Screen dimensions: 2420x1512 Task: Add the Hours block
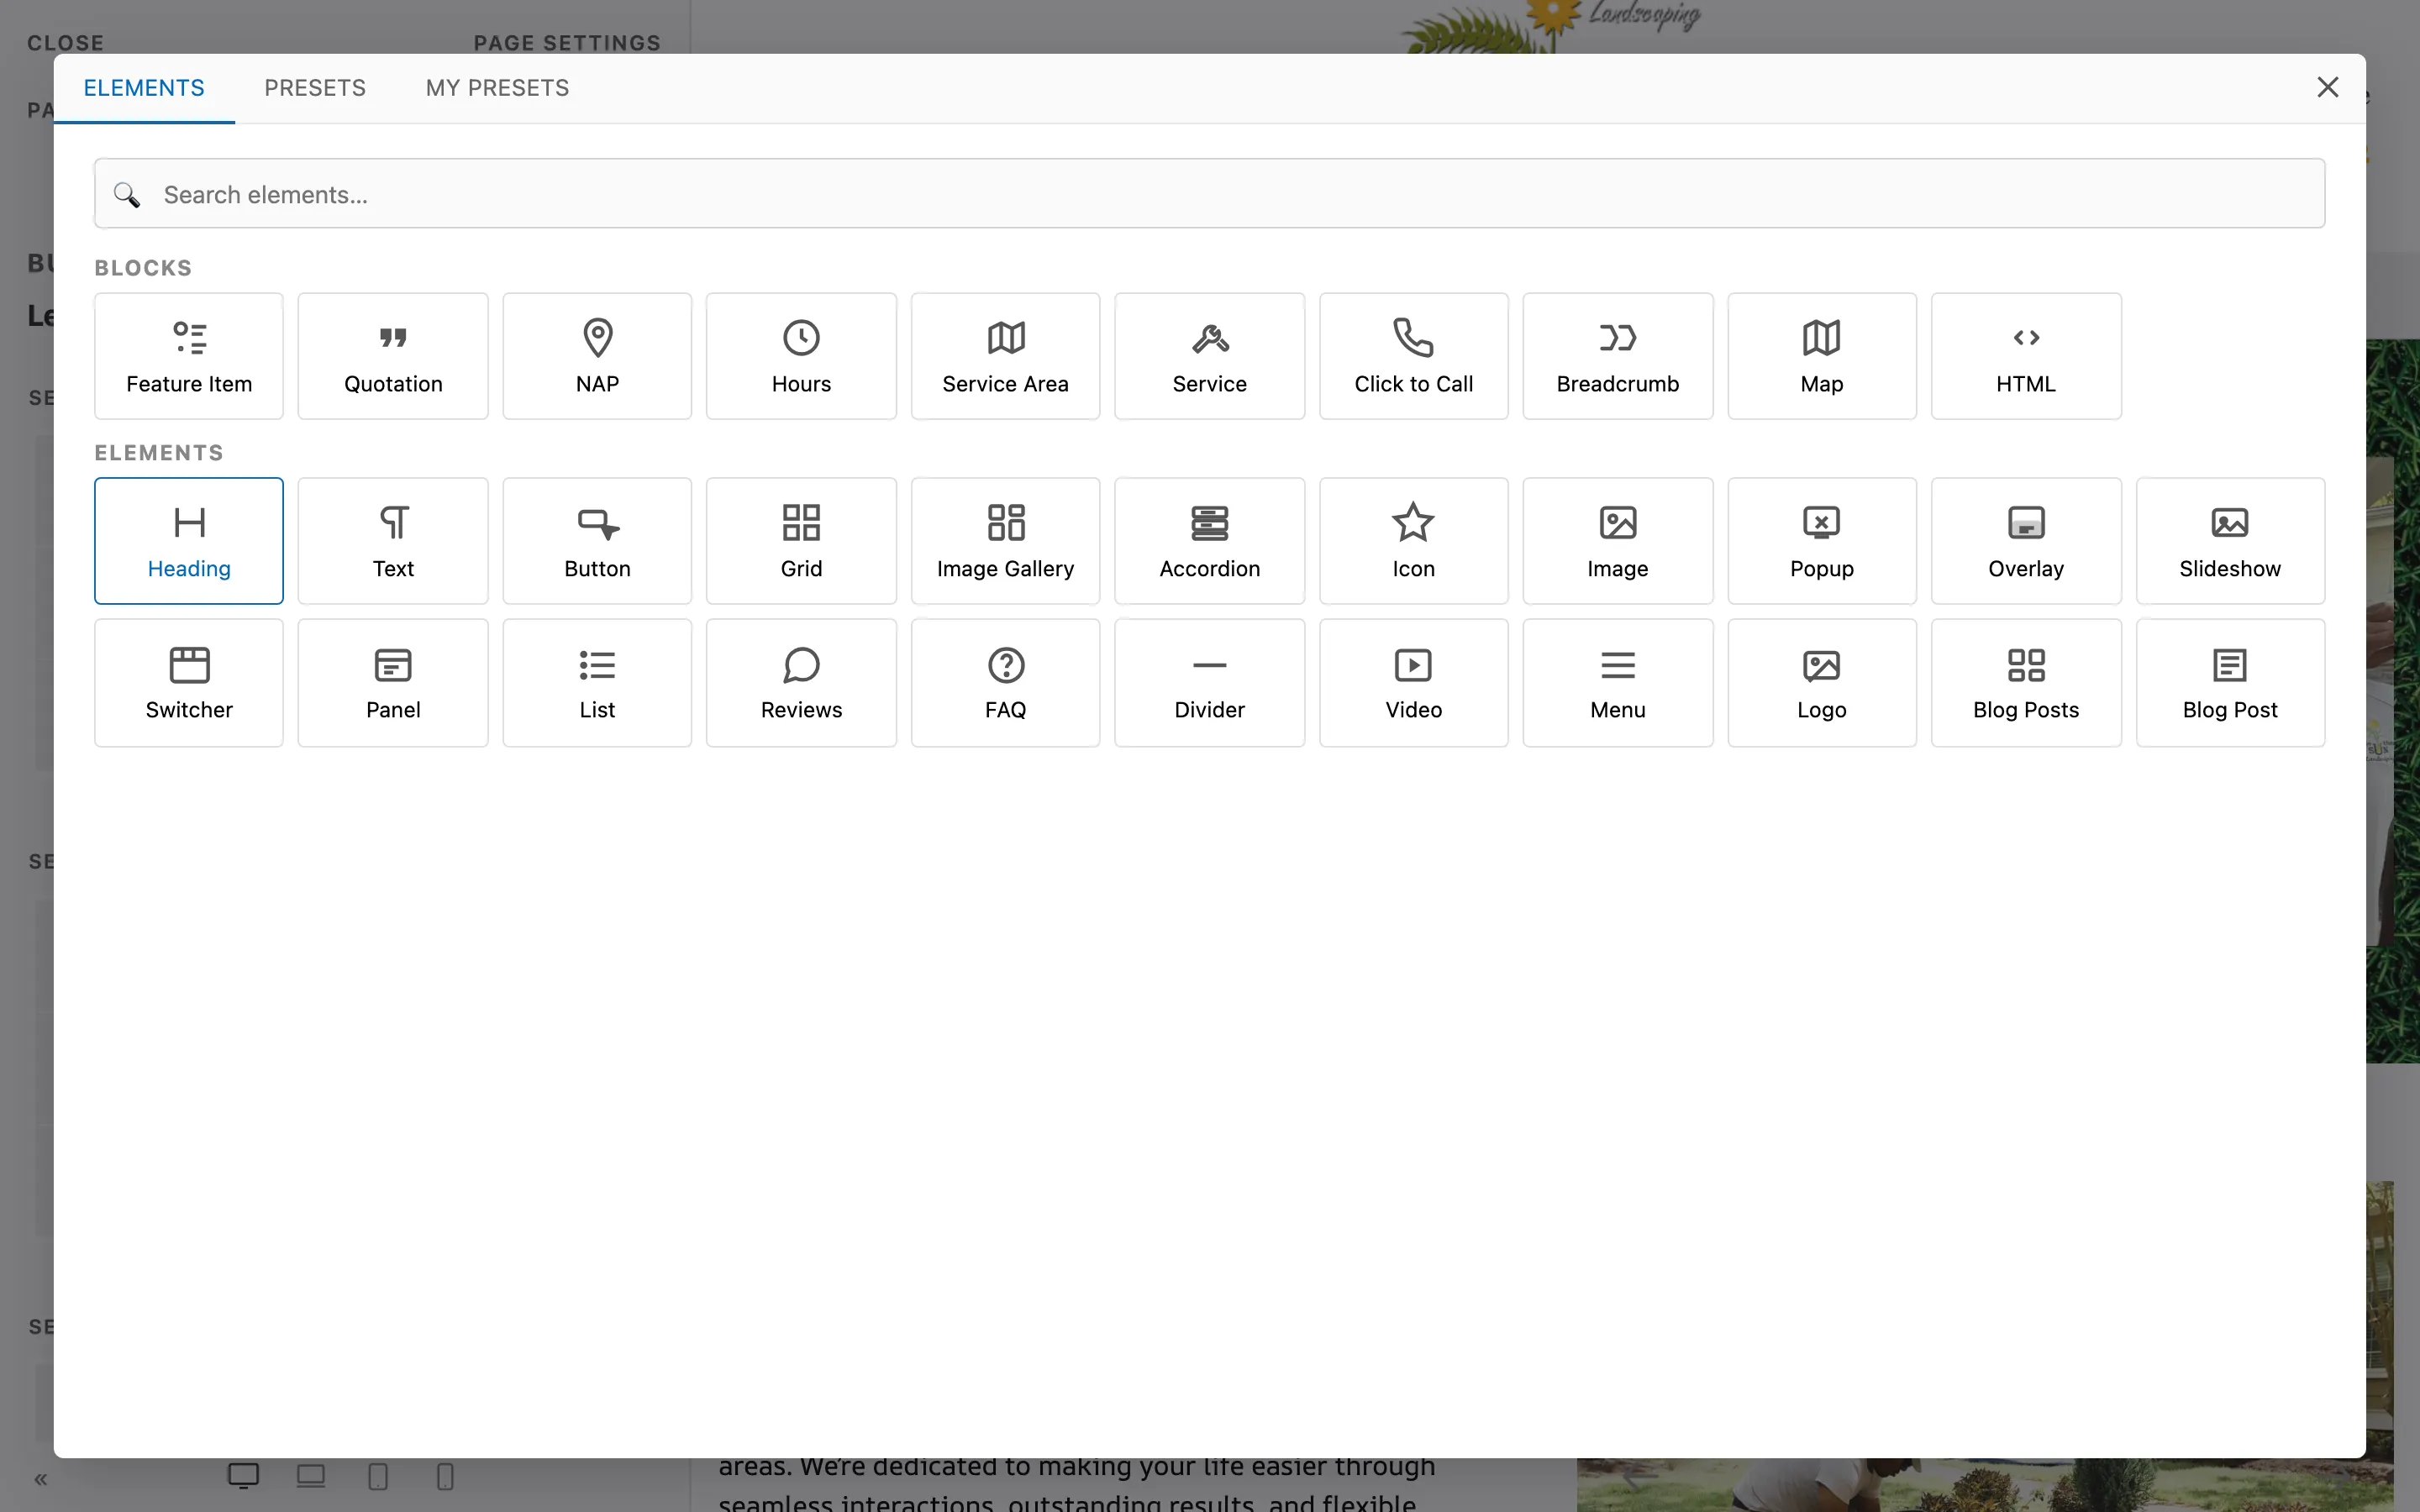[x=801, y=356]
